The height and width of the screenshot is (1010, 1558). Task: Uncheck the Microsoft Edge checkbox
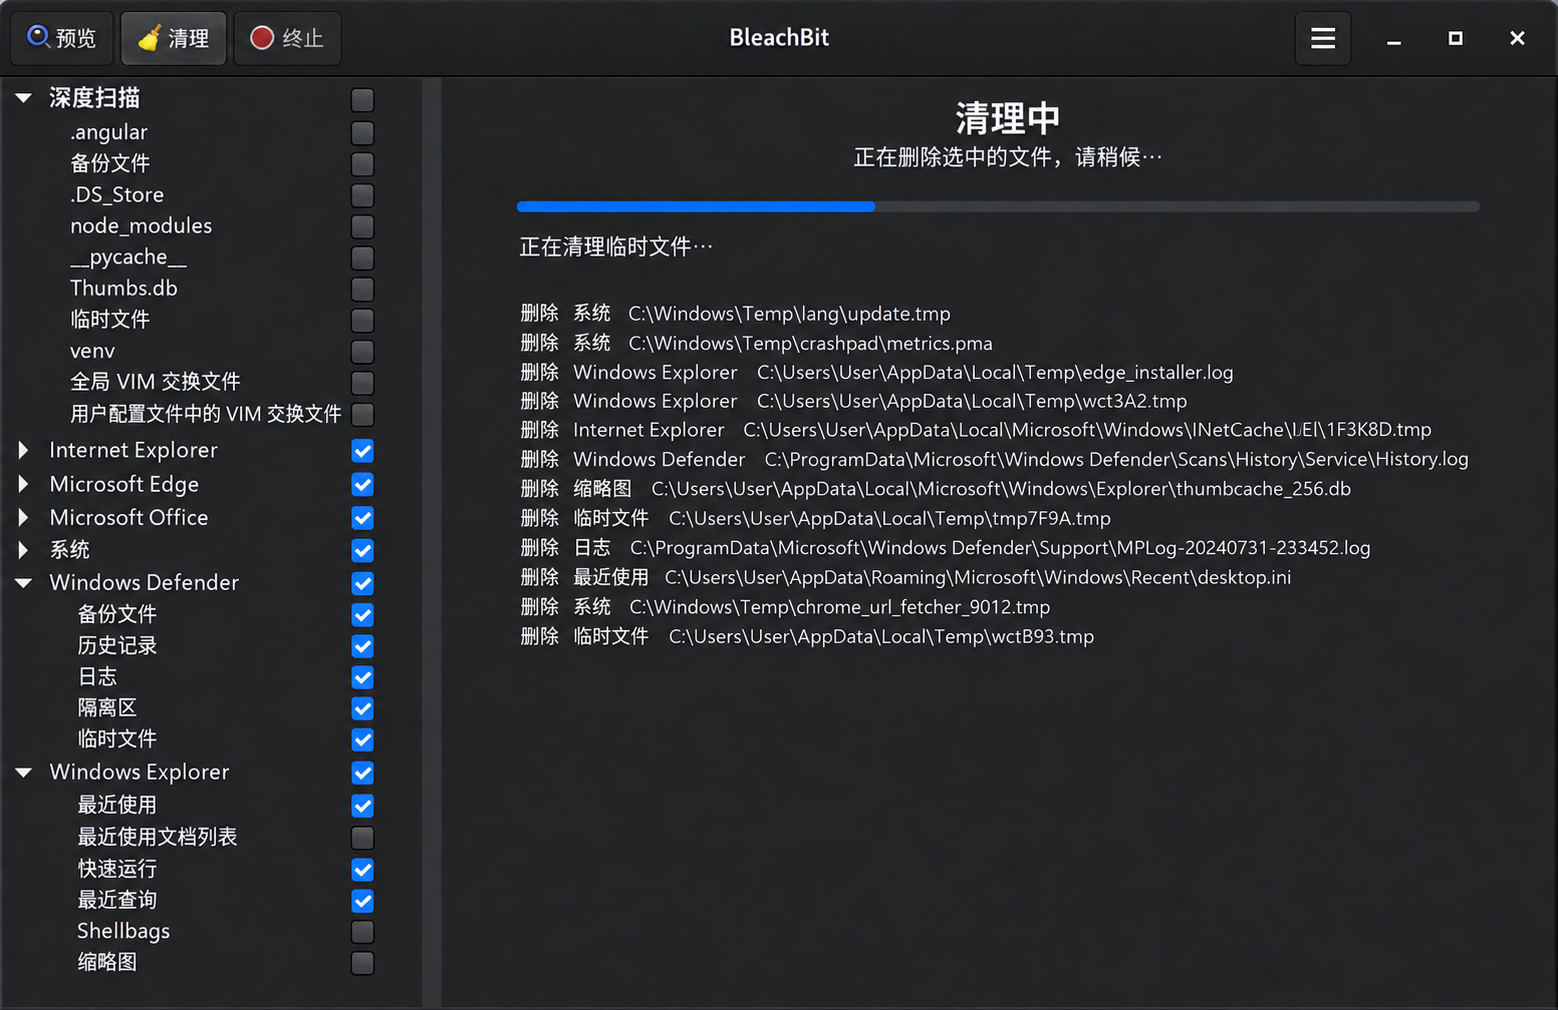click(x=363, y=485)
